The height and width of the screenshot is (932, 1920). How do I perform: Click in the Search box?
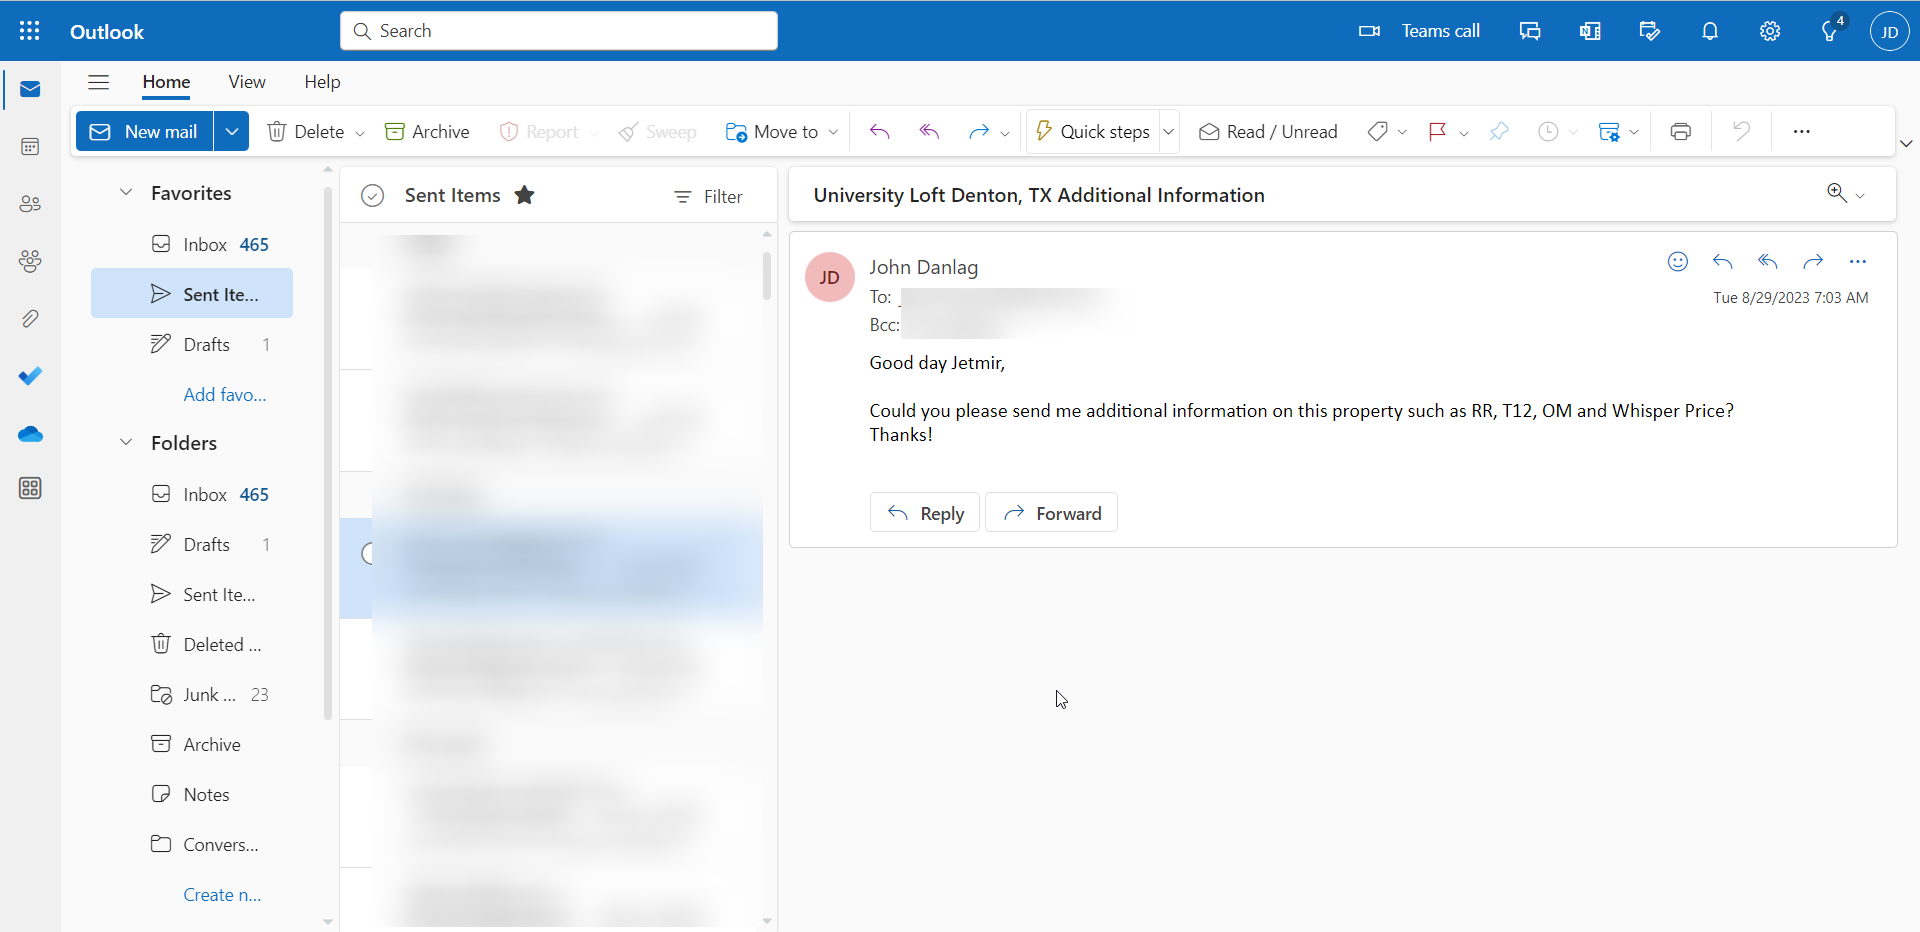(570, 31)
